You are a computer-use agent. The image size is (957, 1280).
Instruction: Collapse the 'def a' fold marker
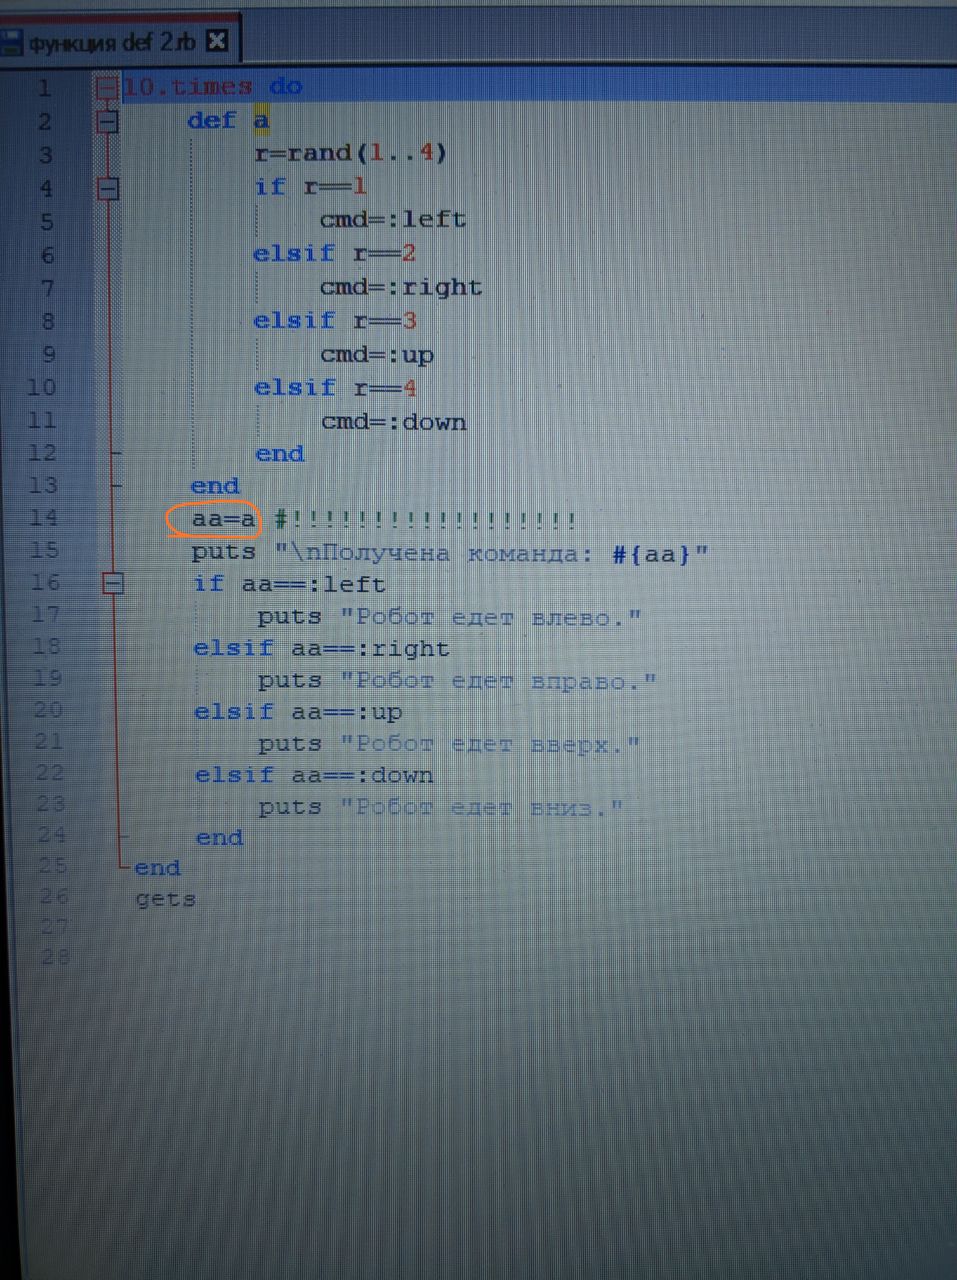click(x=107, y=122)
